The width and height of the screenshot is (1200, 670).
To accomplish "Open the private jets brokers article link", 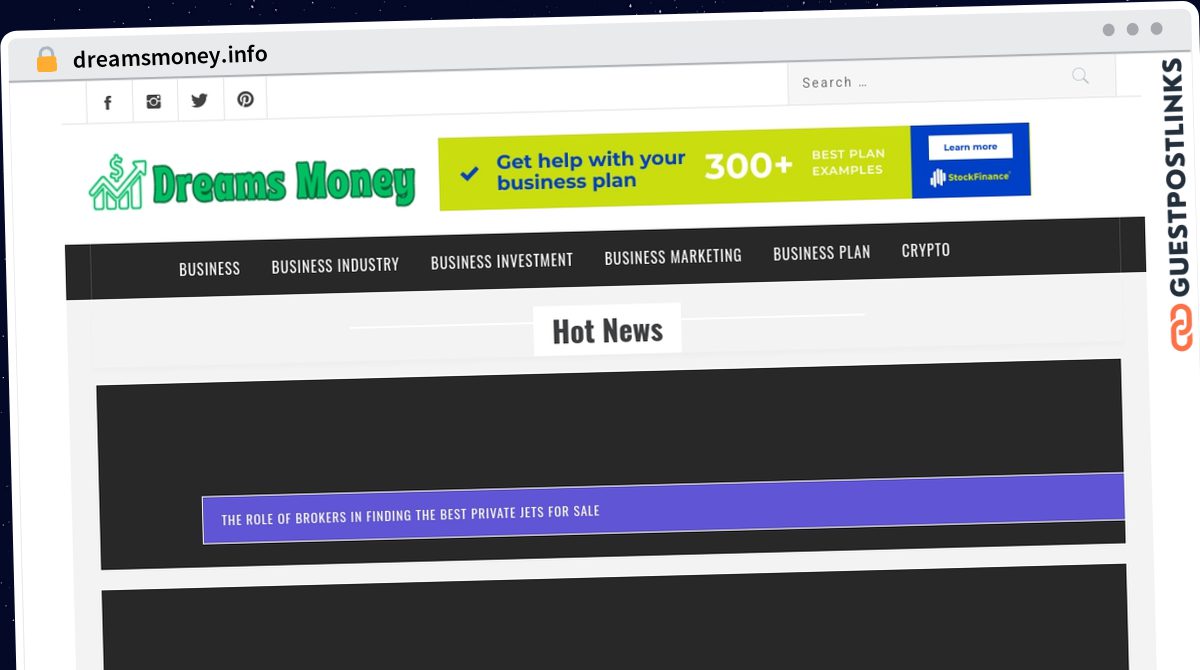I will [410, 515].
